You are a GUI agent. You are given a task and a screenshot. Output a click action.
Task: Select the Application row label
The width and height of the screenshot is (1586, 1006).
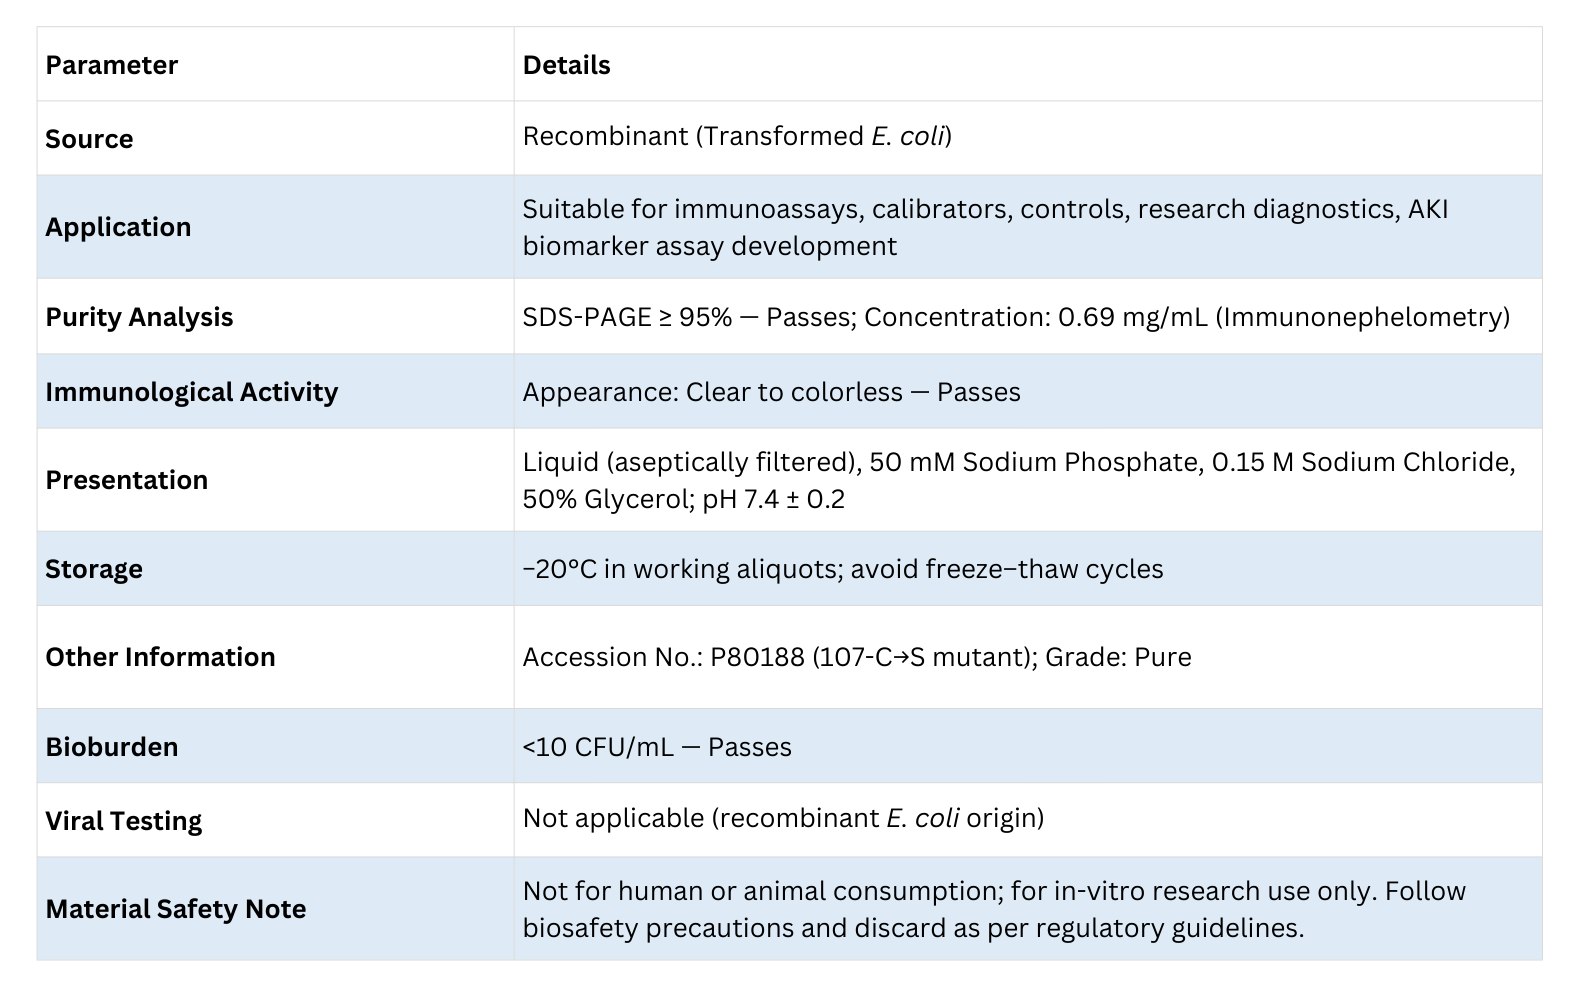coord(118,227)
